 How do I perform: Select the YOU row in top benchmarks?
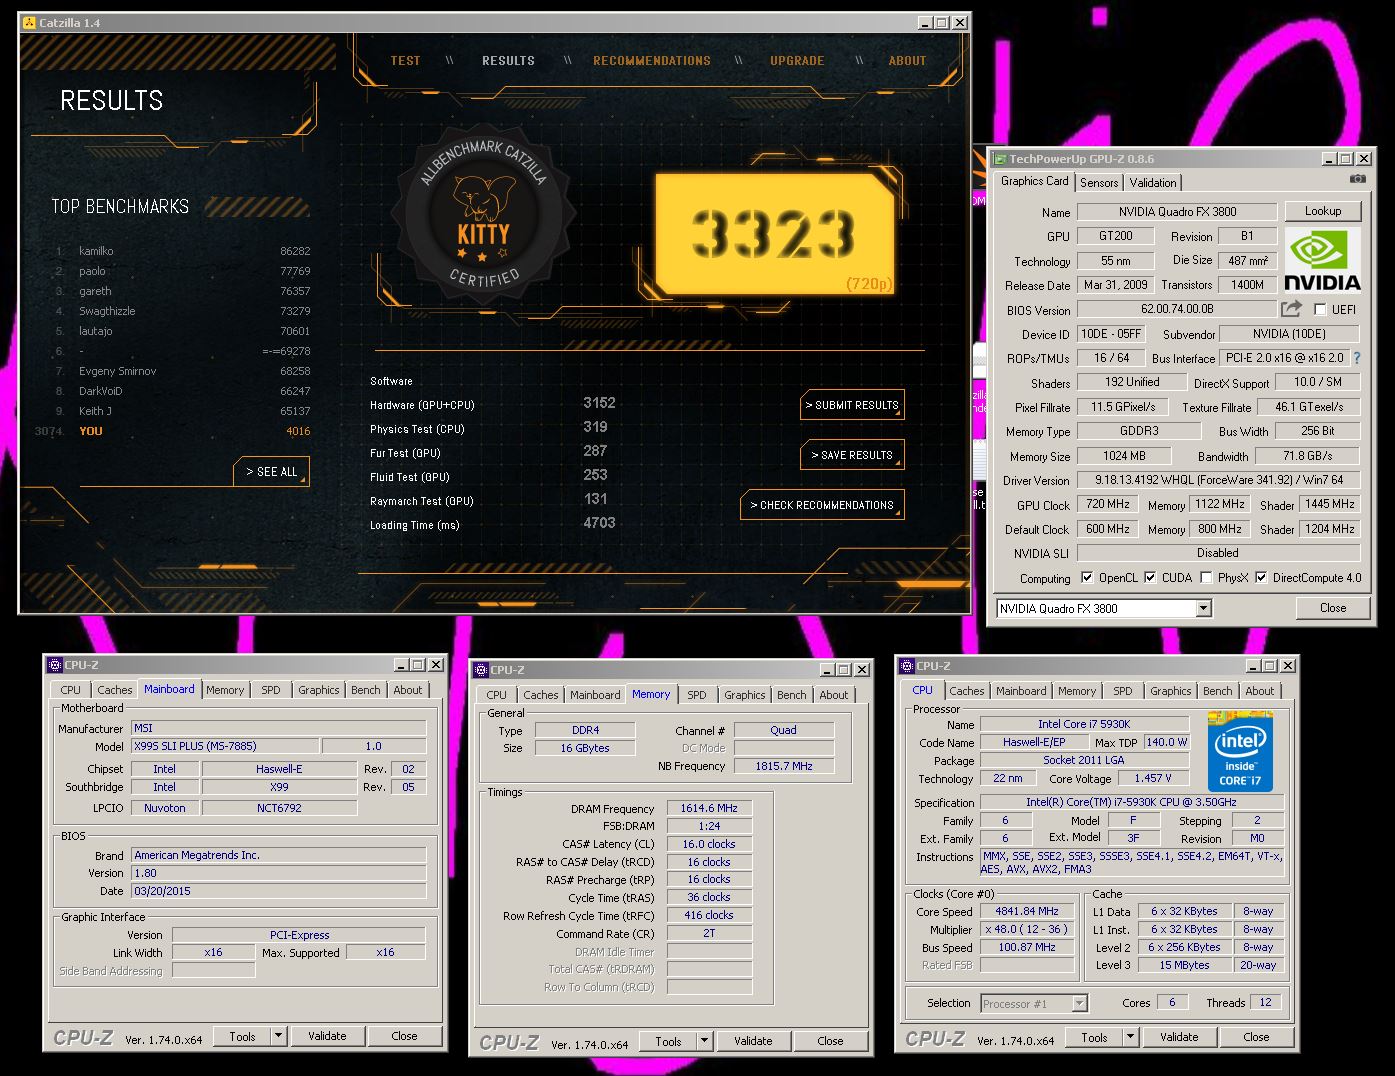point(173,431)
